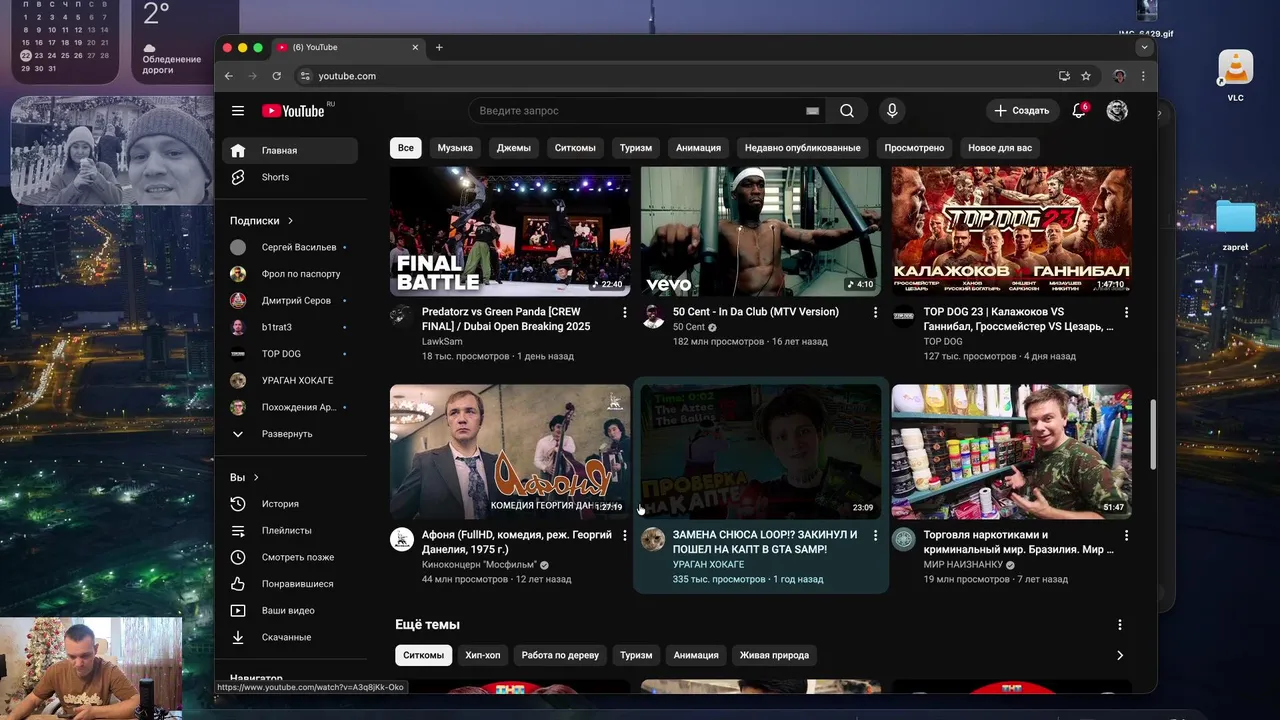Open Плейлисты in the sidebar

point(290,530)
